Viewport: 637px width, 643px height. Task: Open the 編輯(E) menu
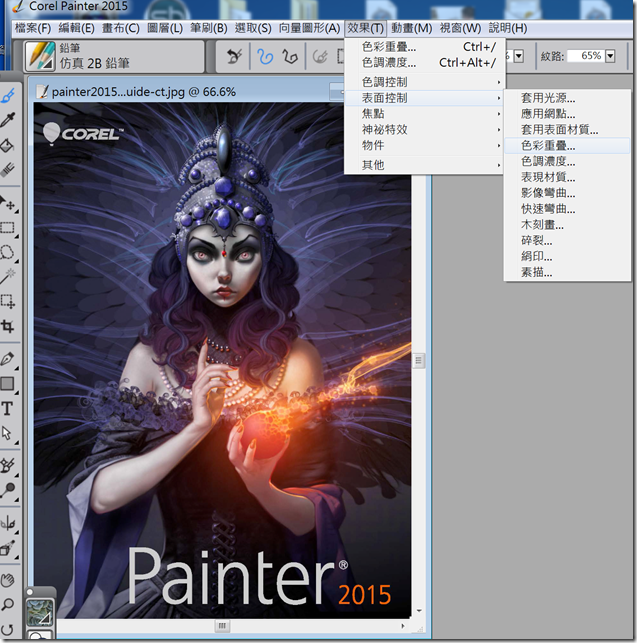pyautogui.click(x=76, y=28)
